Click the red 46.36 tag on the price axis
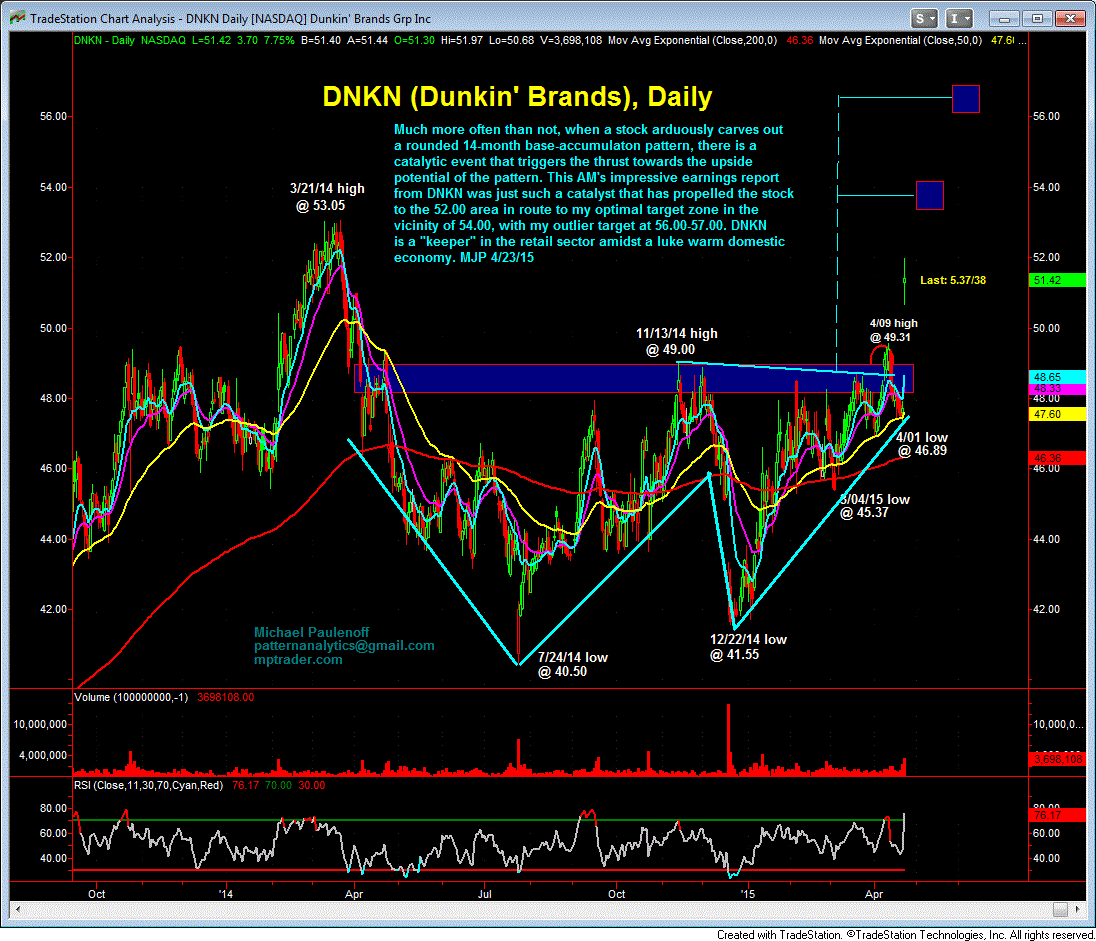The width and height of the screenshot is (1096, 941). [1058, 459]
